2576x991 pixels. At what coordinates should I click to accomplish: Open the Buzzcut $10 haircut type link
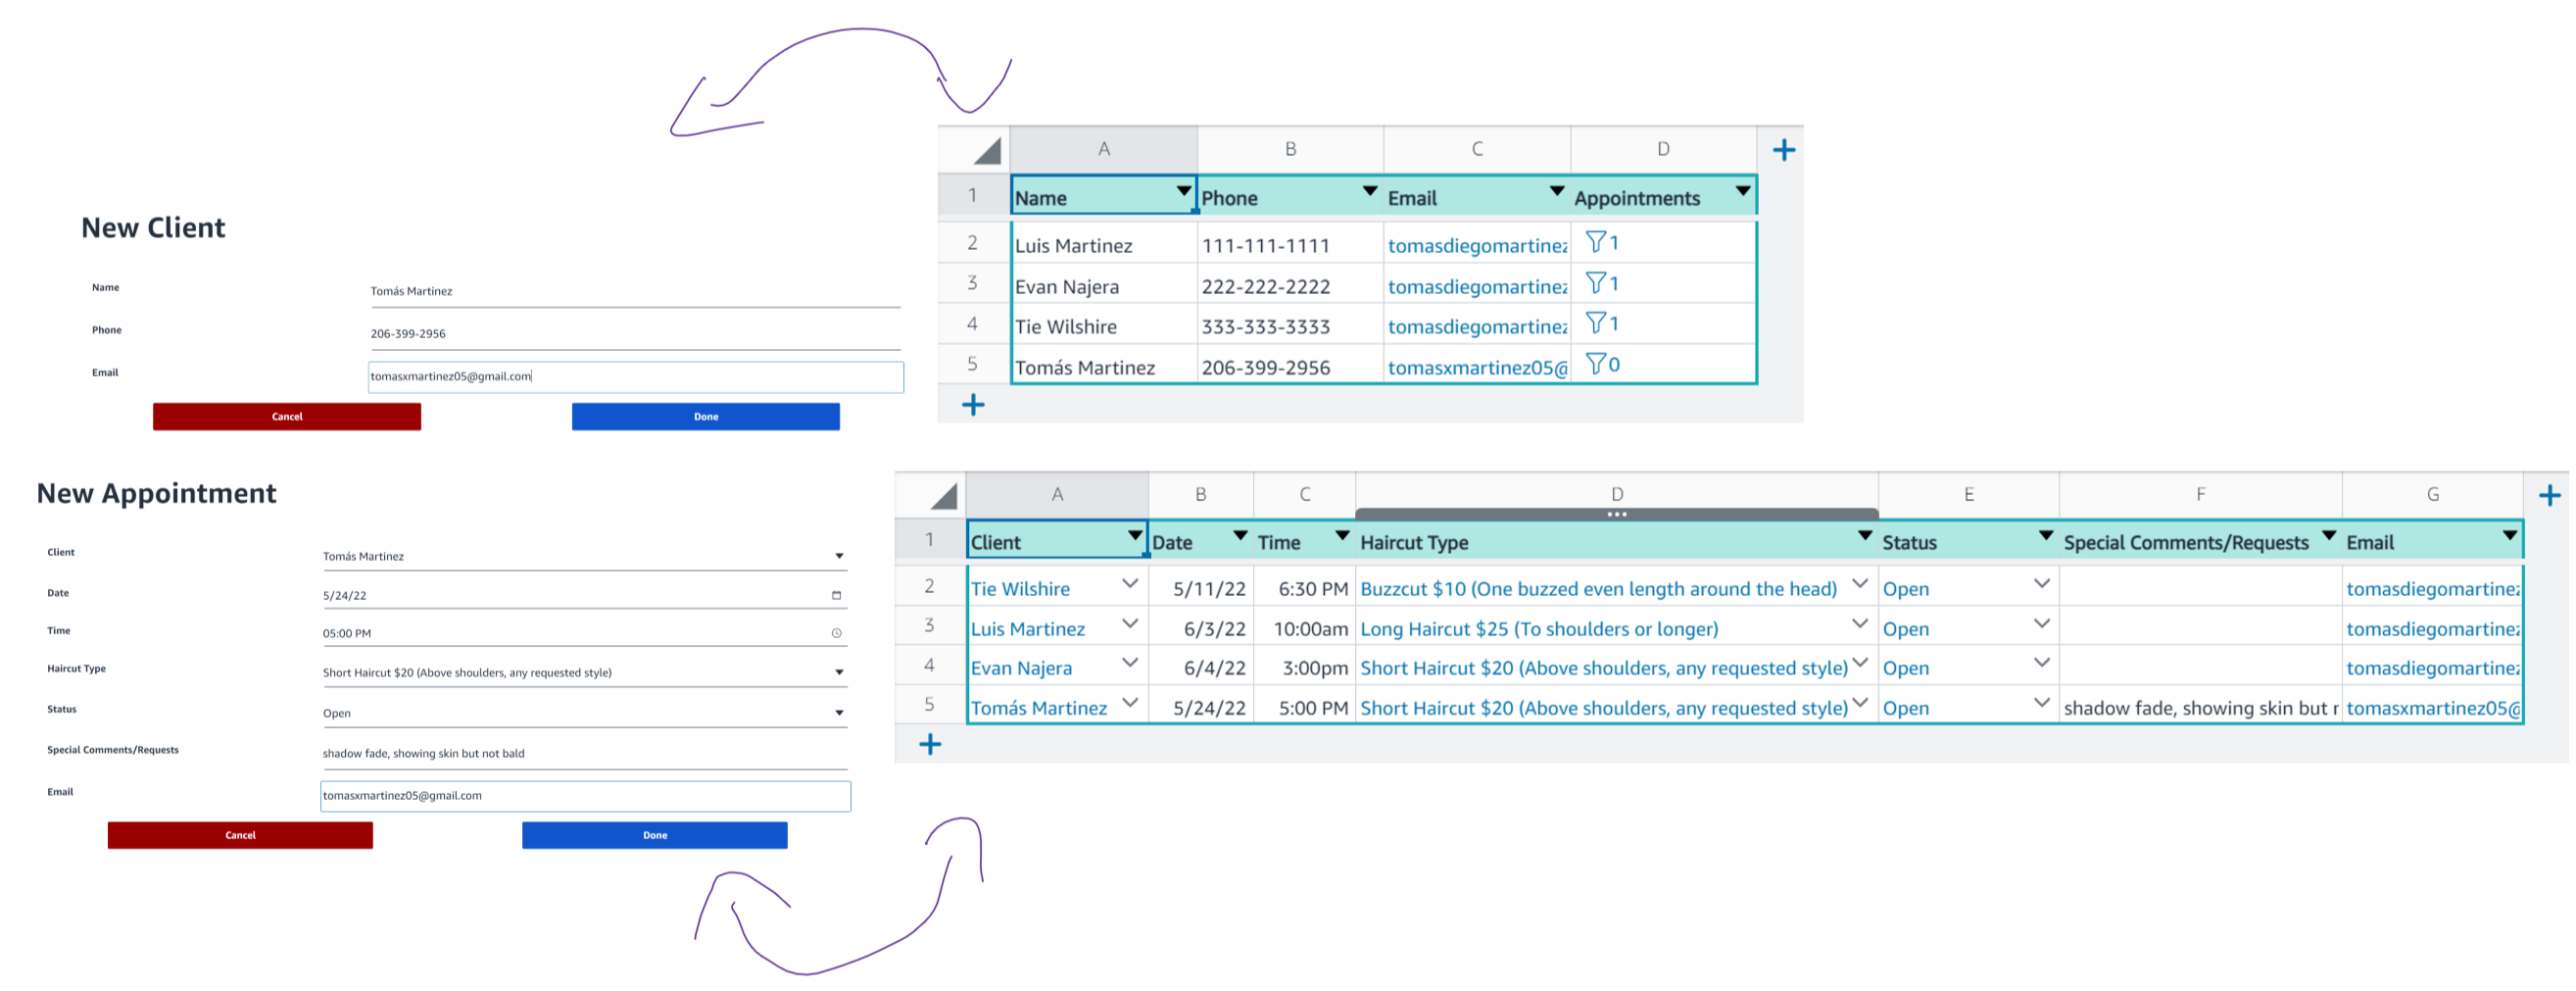coord(1598,589)
